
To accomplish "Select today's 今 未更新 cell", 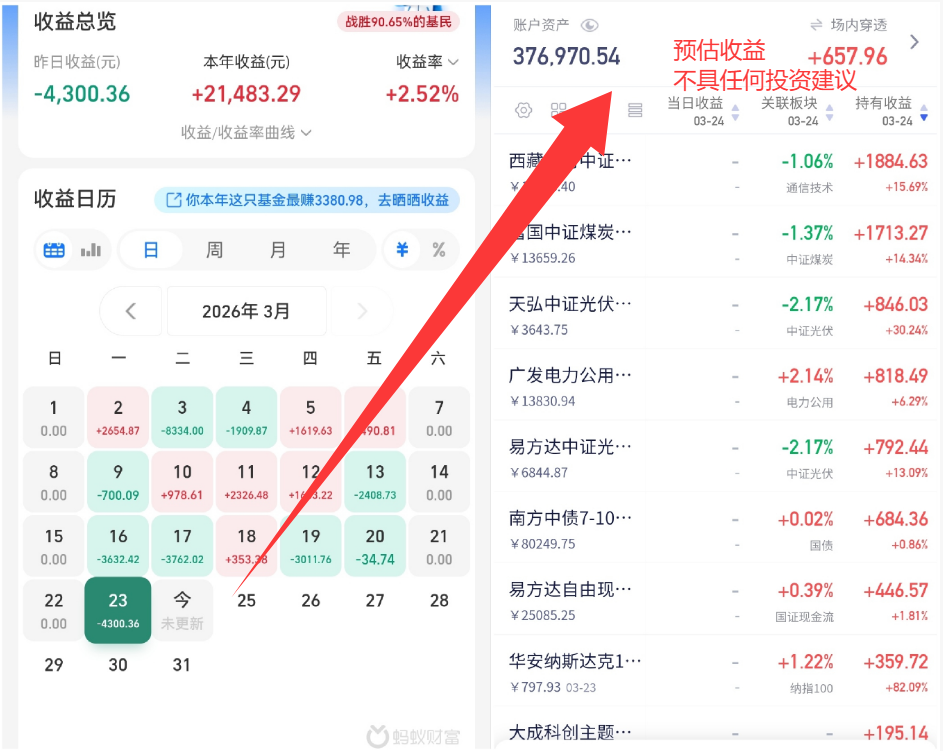I will click(x=182, y=610).
